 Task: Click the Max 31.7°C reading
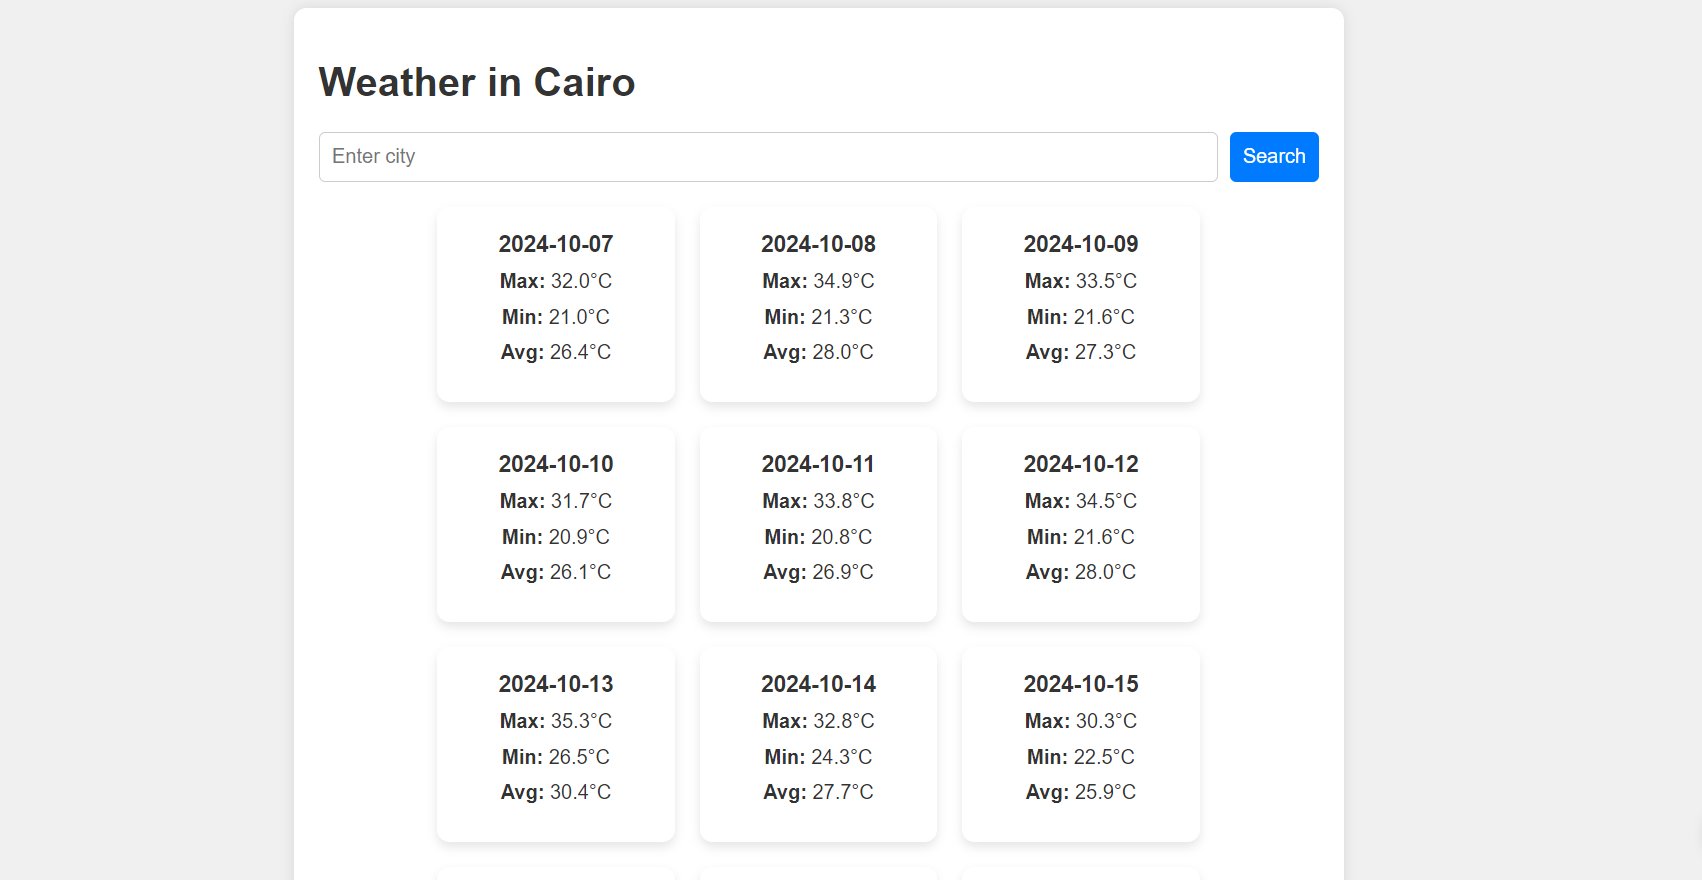tap(556, 501)
